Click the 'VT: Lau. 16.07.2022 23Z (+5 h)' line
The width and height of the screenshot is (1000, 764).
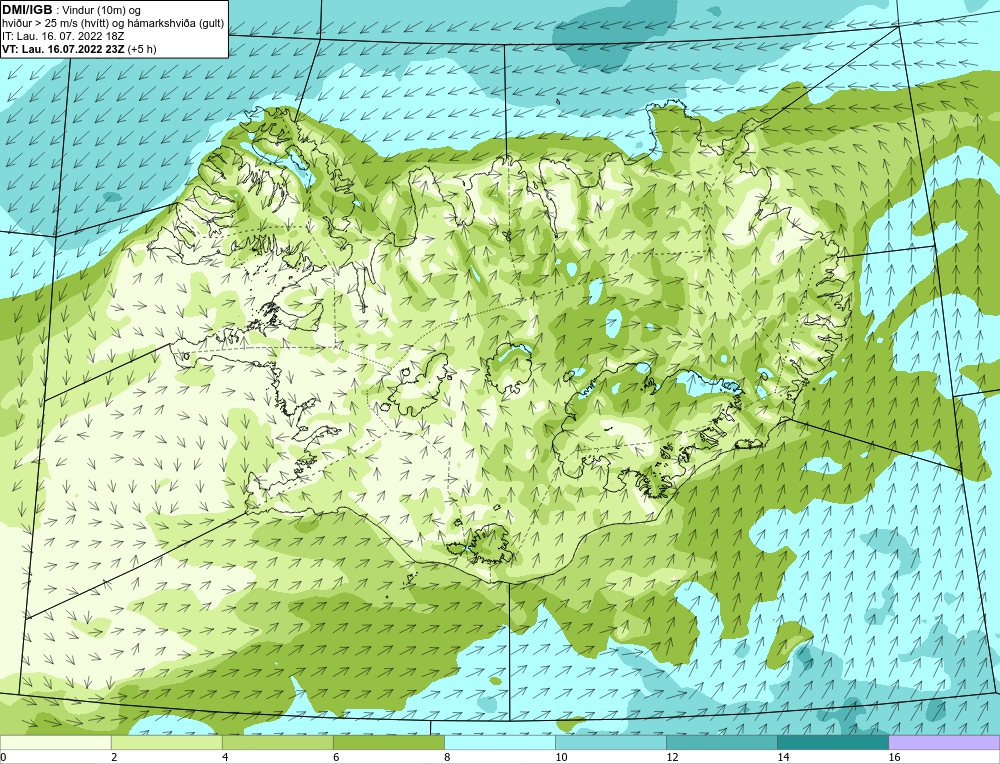coord(79,49)
